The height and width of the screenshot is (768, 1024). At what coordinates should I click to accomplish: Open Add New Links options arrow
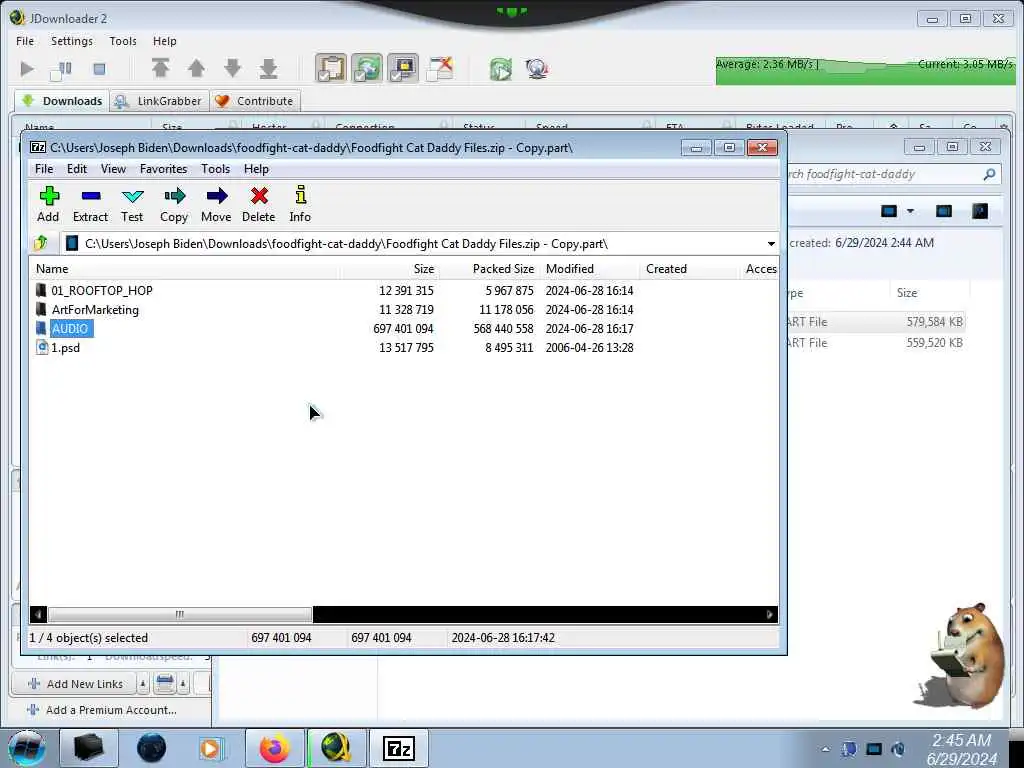[x=142, y=684]
